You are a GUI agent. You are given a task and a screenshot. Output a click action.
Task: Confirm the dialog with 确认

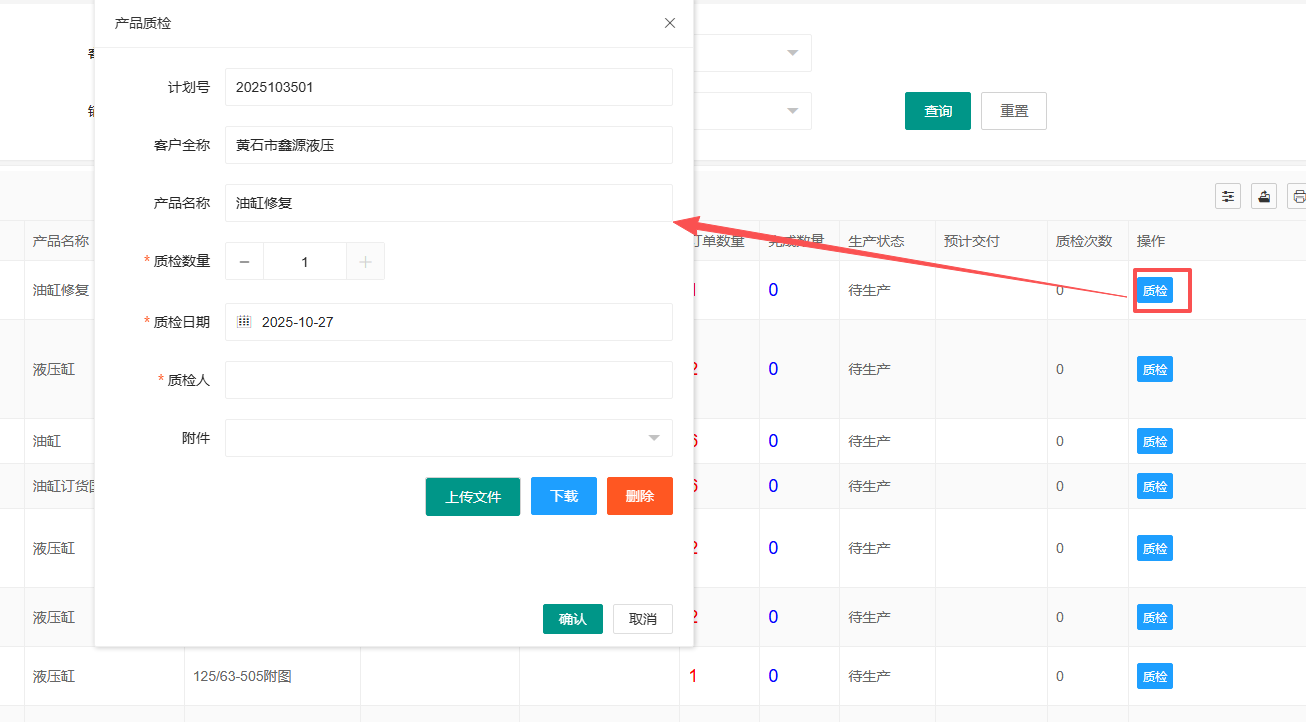tap(573, 619)
